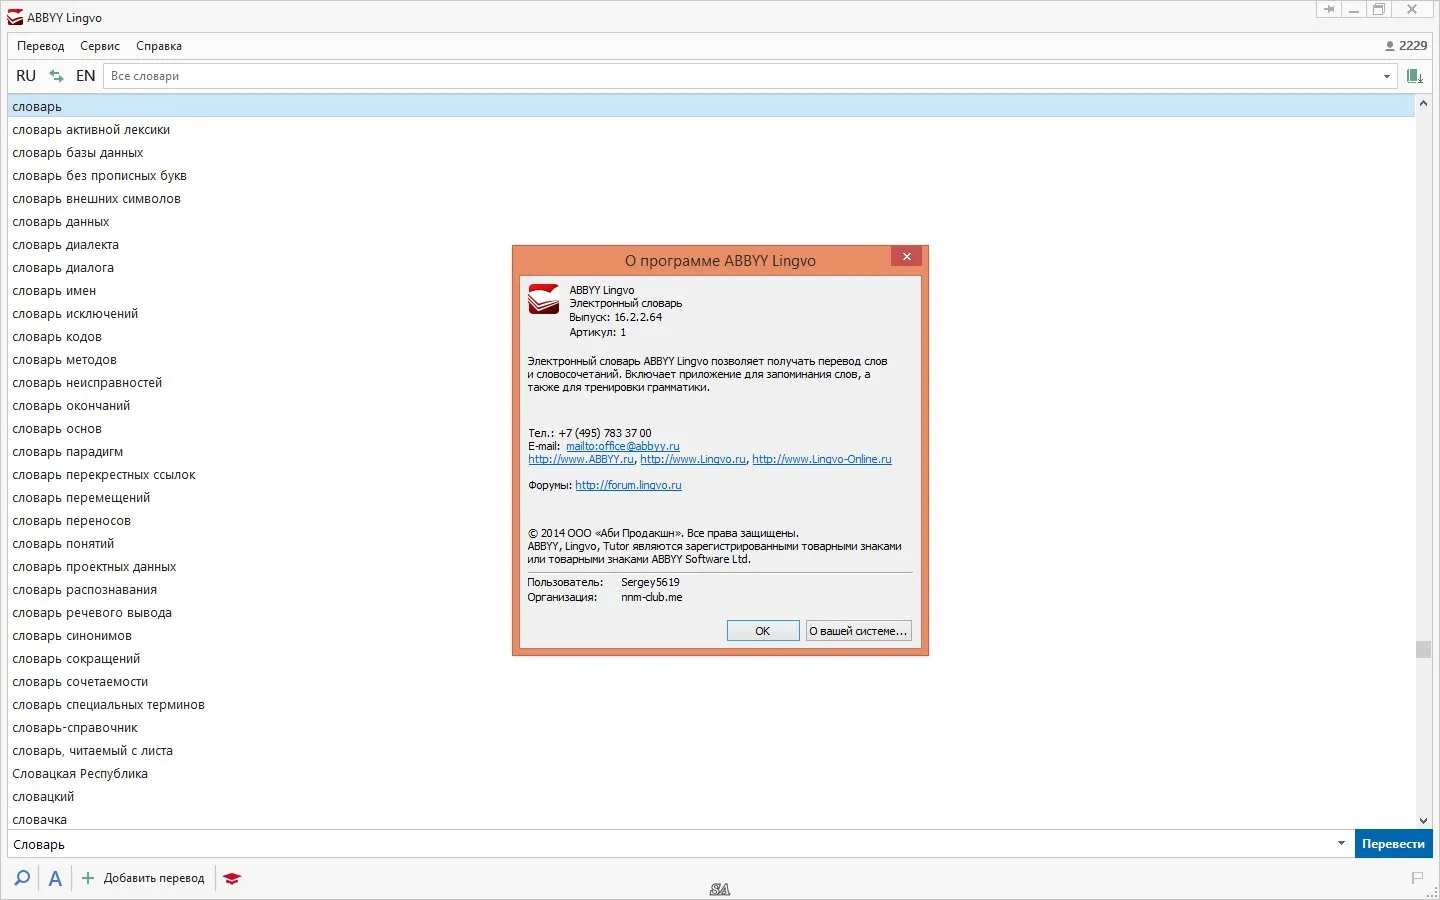Click 'словарь основ' entry

click(57, 428)
